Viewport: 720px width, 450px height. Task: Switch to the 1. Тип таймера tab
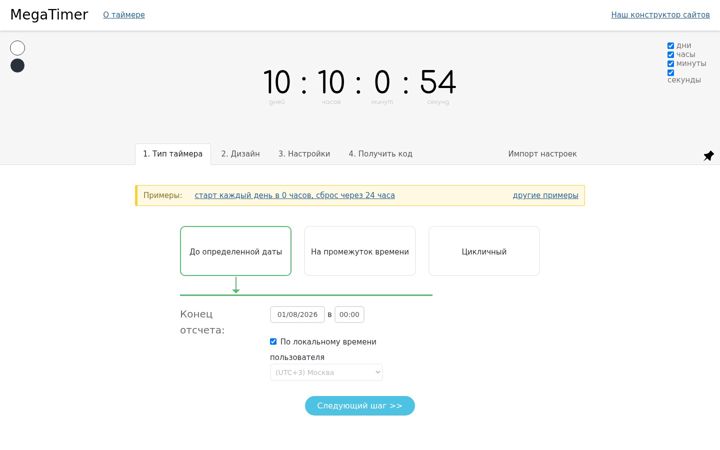[x=173, y=154]
